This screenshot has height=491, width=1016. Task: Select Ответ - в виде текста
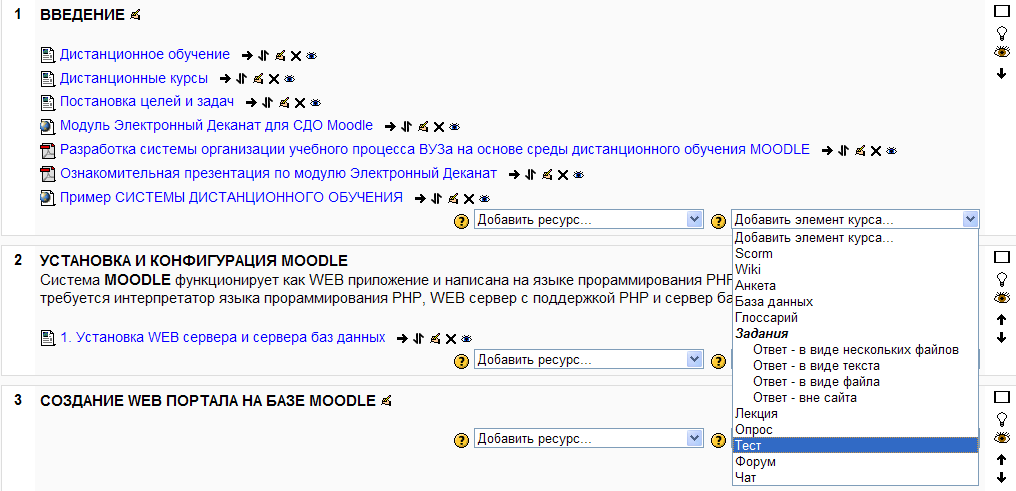point(855,366)
